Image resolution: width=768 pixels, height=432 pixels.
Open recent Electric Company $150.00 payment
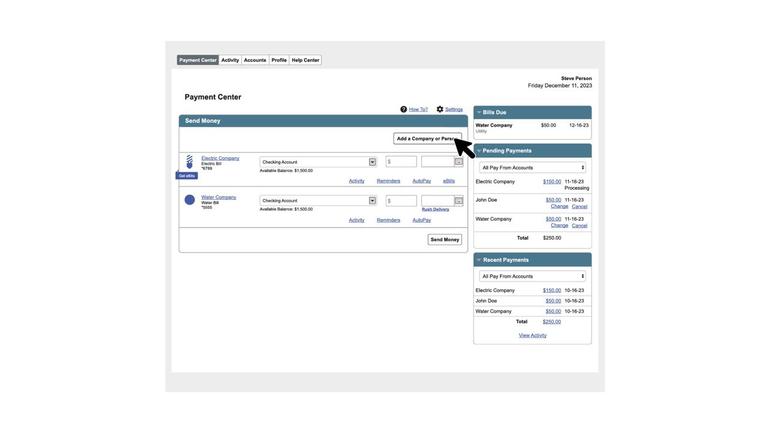click(552, 290)
